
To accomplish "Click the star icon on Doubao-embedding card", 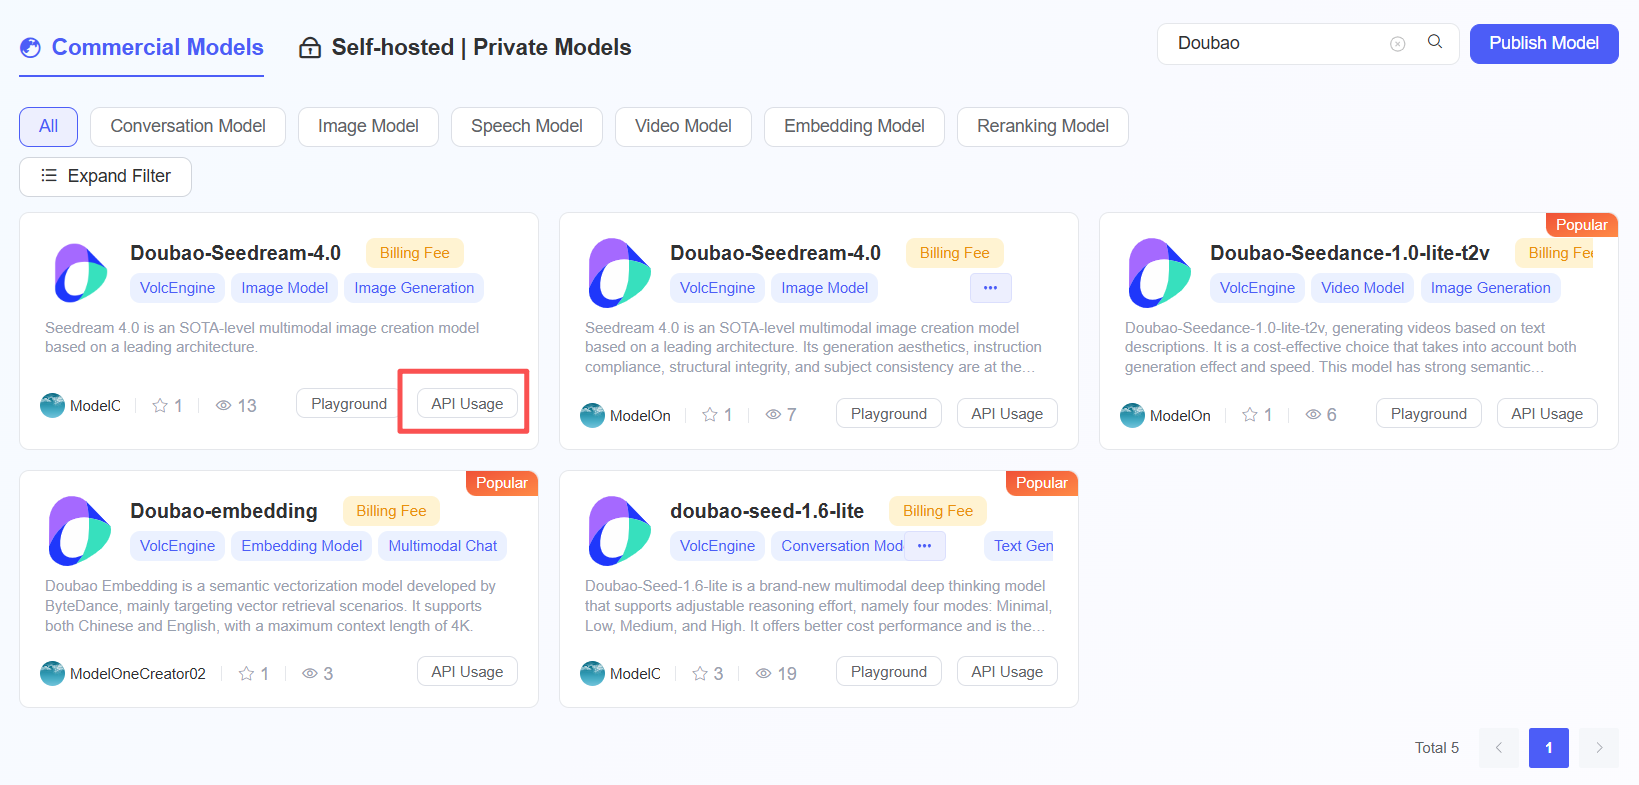I will [x=246, y=674].
